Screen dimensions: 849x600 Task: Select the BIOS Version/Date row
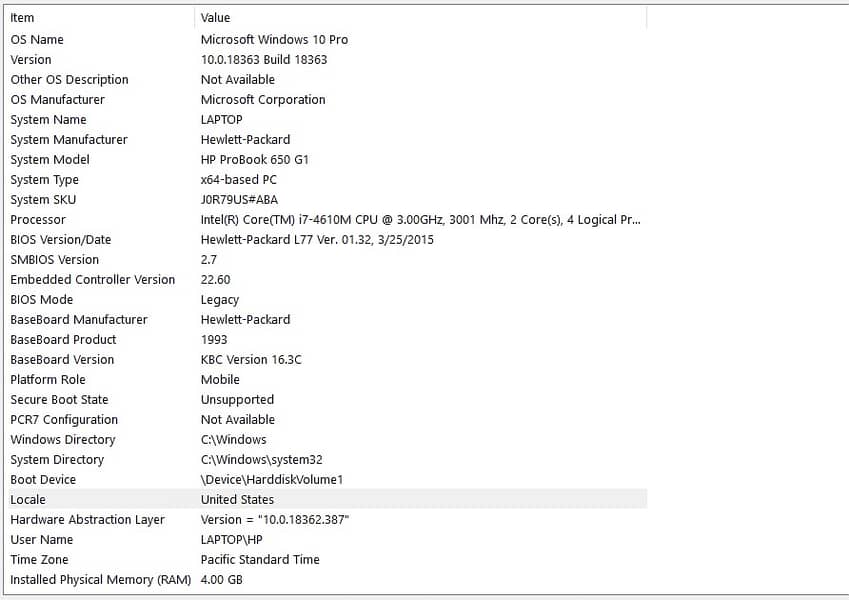[x=61, y=240]
